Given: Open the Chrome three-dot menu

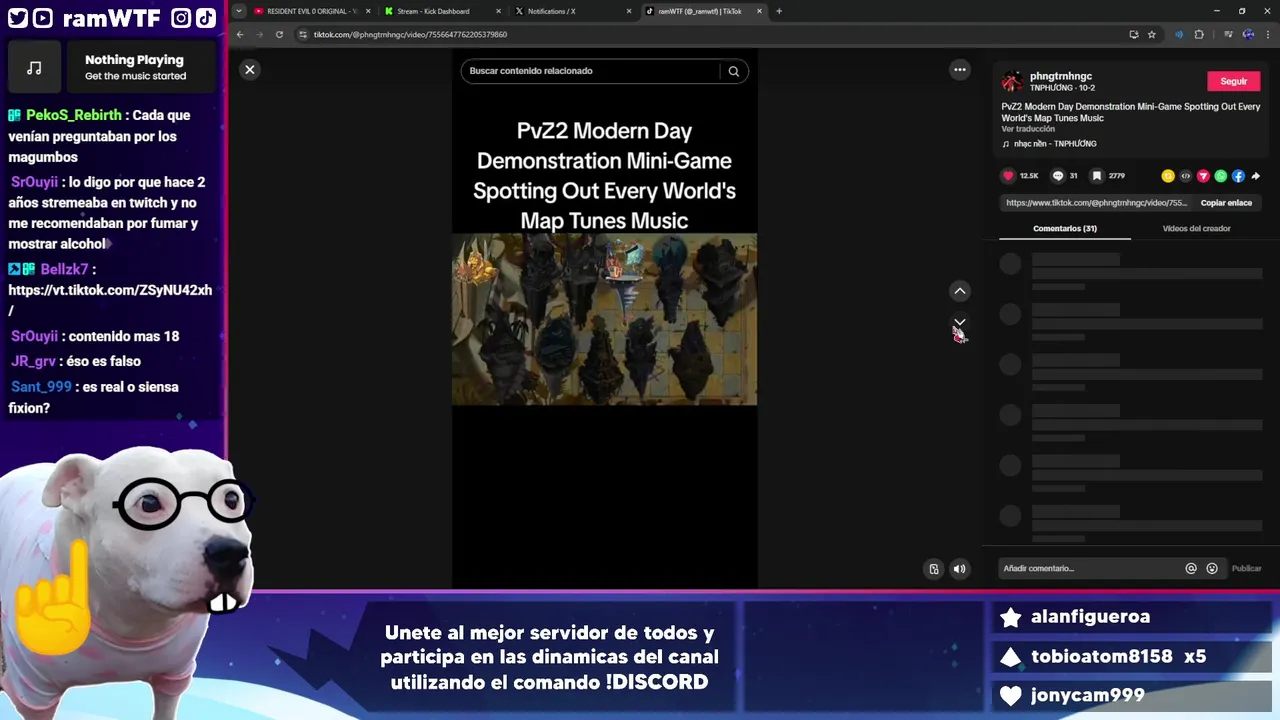Looking at the screenshot, I should pyautogui.click(x=1268, y=34).
